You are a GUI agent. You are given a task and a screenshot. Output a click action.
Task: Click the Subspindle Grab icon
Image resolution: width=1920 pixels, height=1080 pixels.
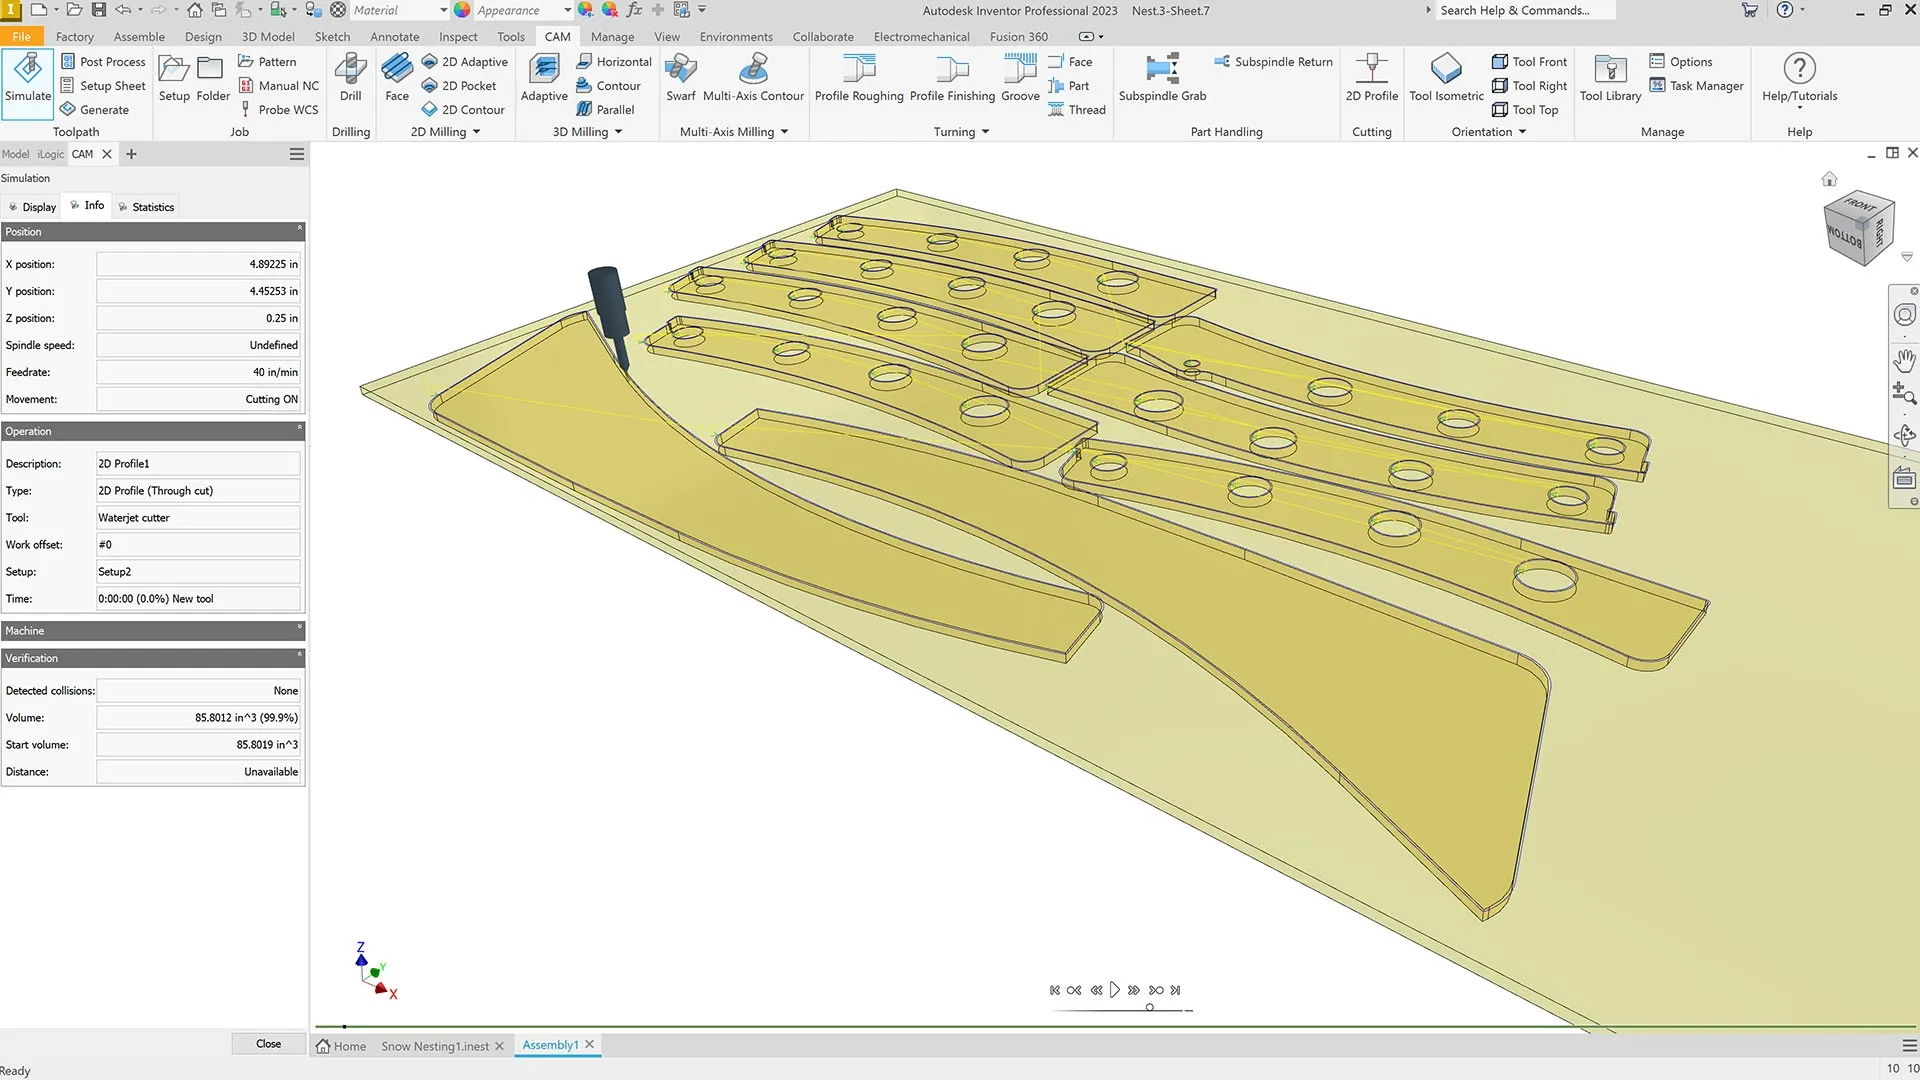(1161, 78)
